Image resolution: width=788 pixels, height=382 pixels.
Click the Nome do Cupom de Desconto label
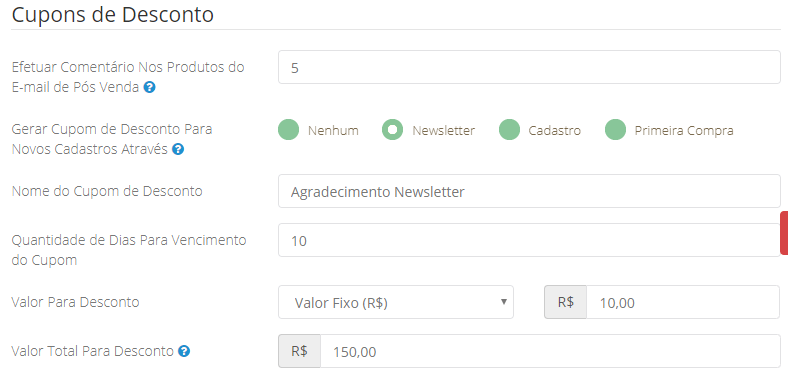pyautogui.click(x=107, y=191)
